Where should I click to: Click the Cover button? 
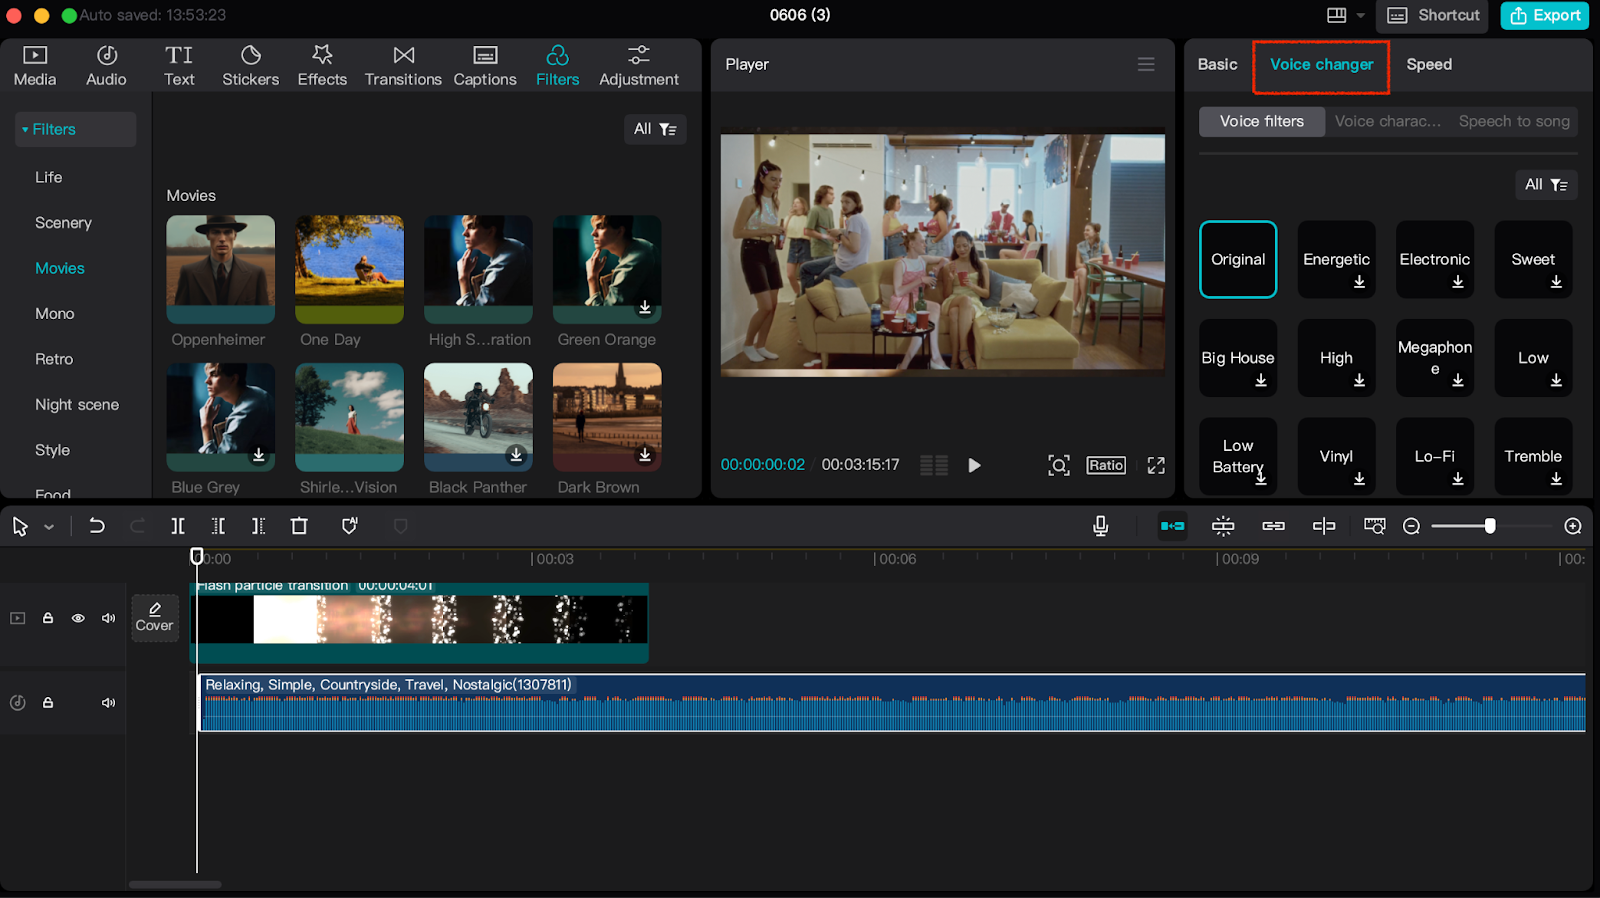pyautogui.click(x=155, y=618)
